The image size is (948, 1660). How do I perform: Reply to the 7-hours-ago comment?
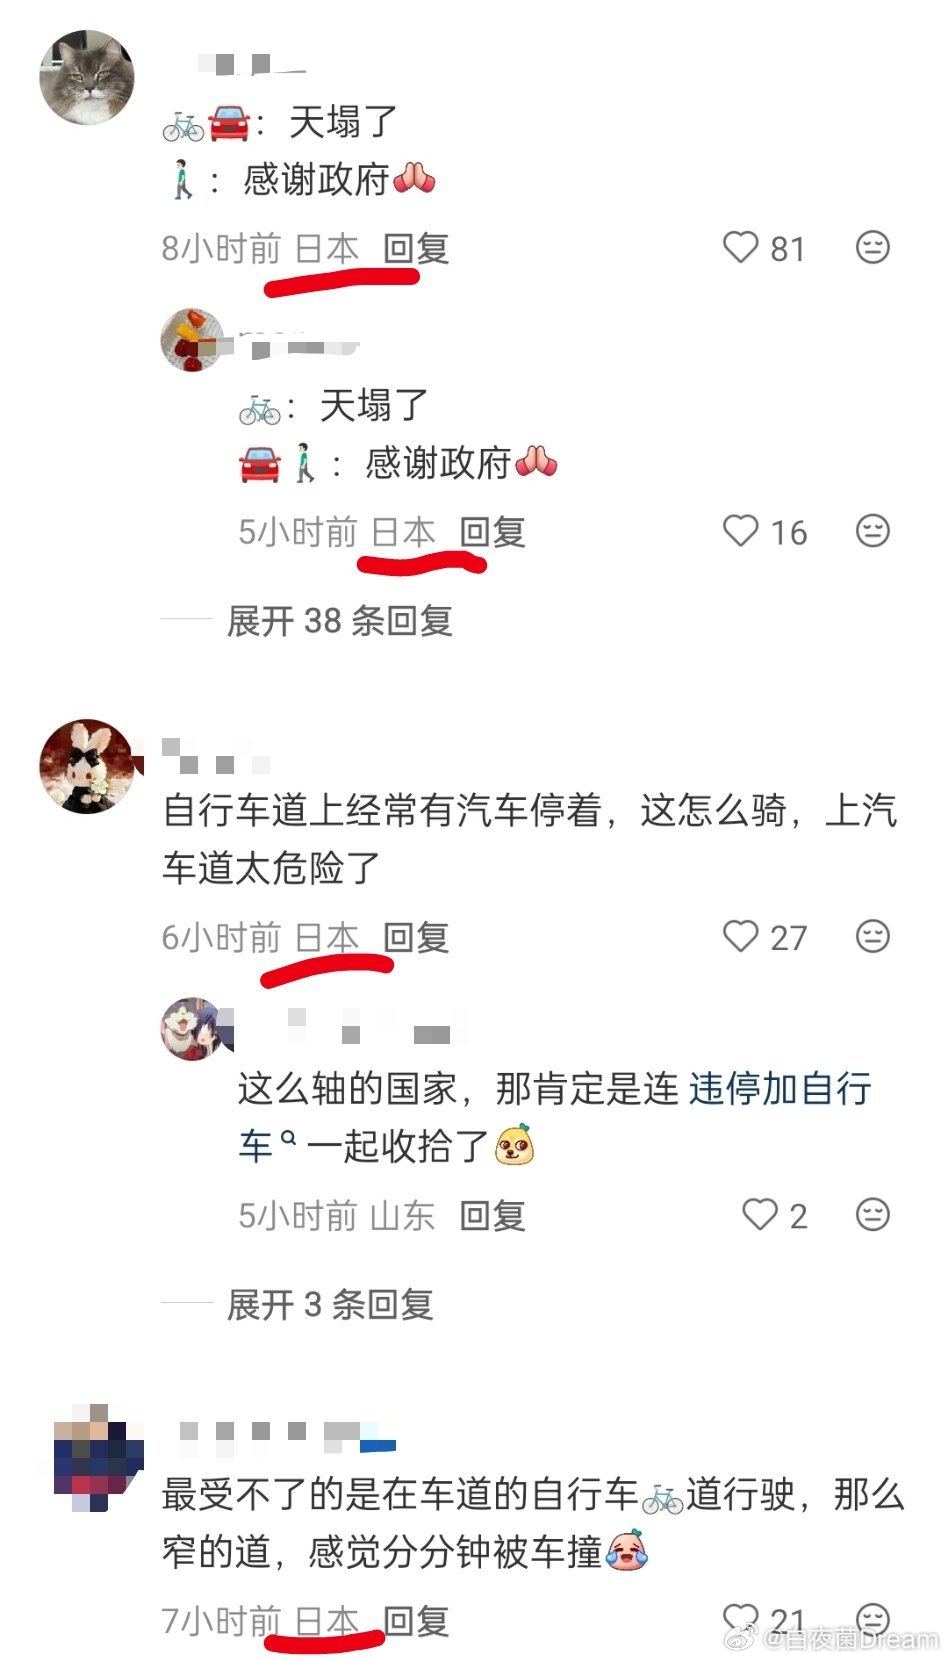[x=416, y=1620]
